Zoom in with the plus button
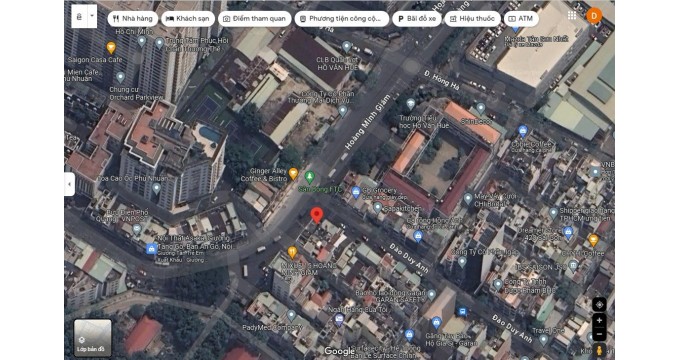This screenshot has width=680, height=360. point(599,321)
